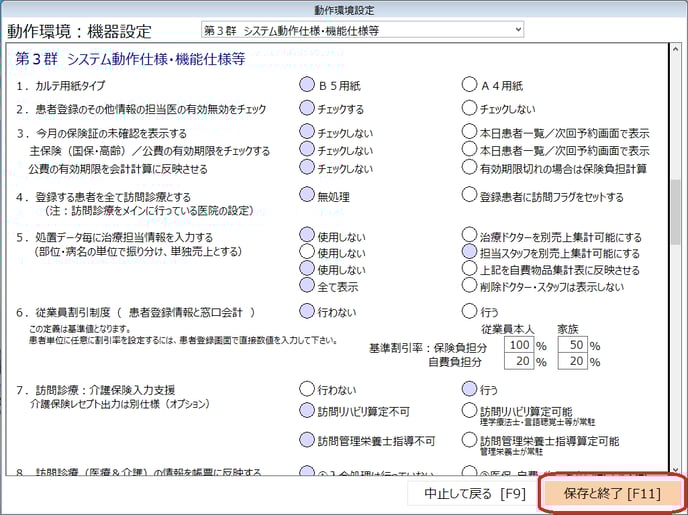Screen dimensions: 688x515
Task: Select 削除ドクター・スタッフは表示しない
Action: point(469,286)
